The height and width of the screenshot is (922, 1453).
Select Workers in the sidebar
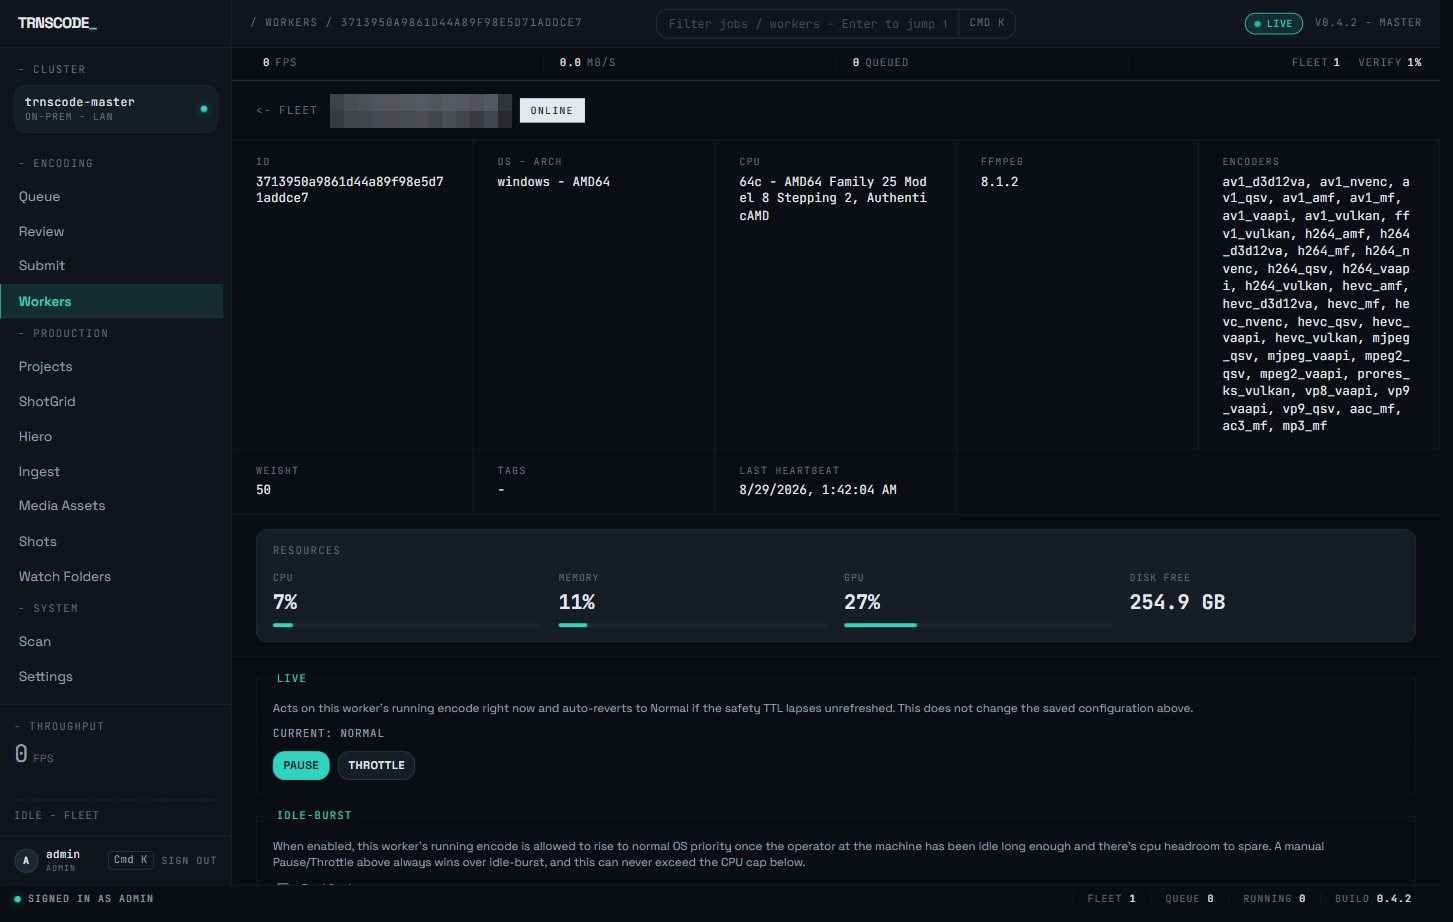[111, 301]
